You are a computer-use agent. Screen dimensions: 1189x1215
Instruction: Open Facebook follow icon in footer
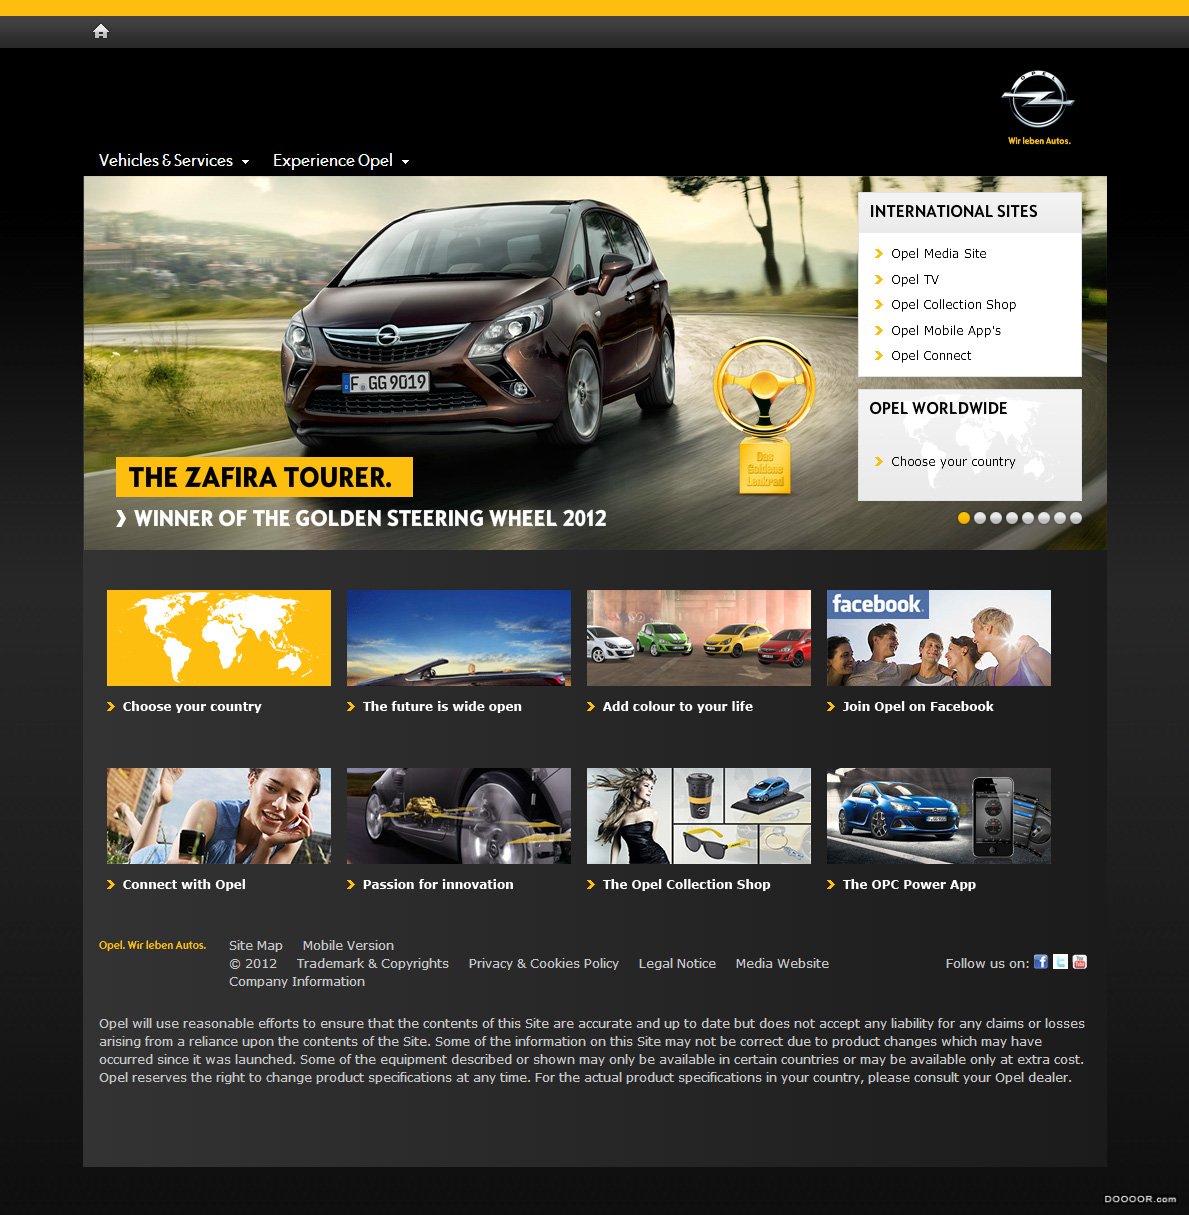coord(1041,962)
